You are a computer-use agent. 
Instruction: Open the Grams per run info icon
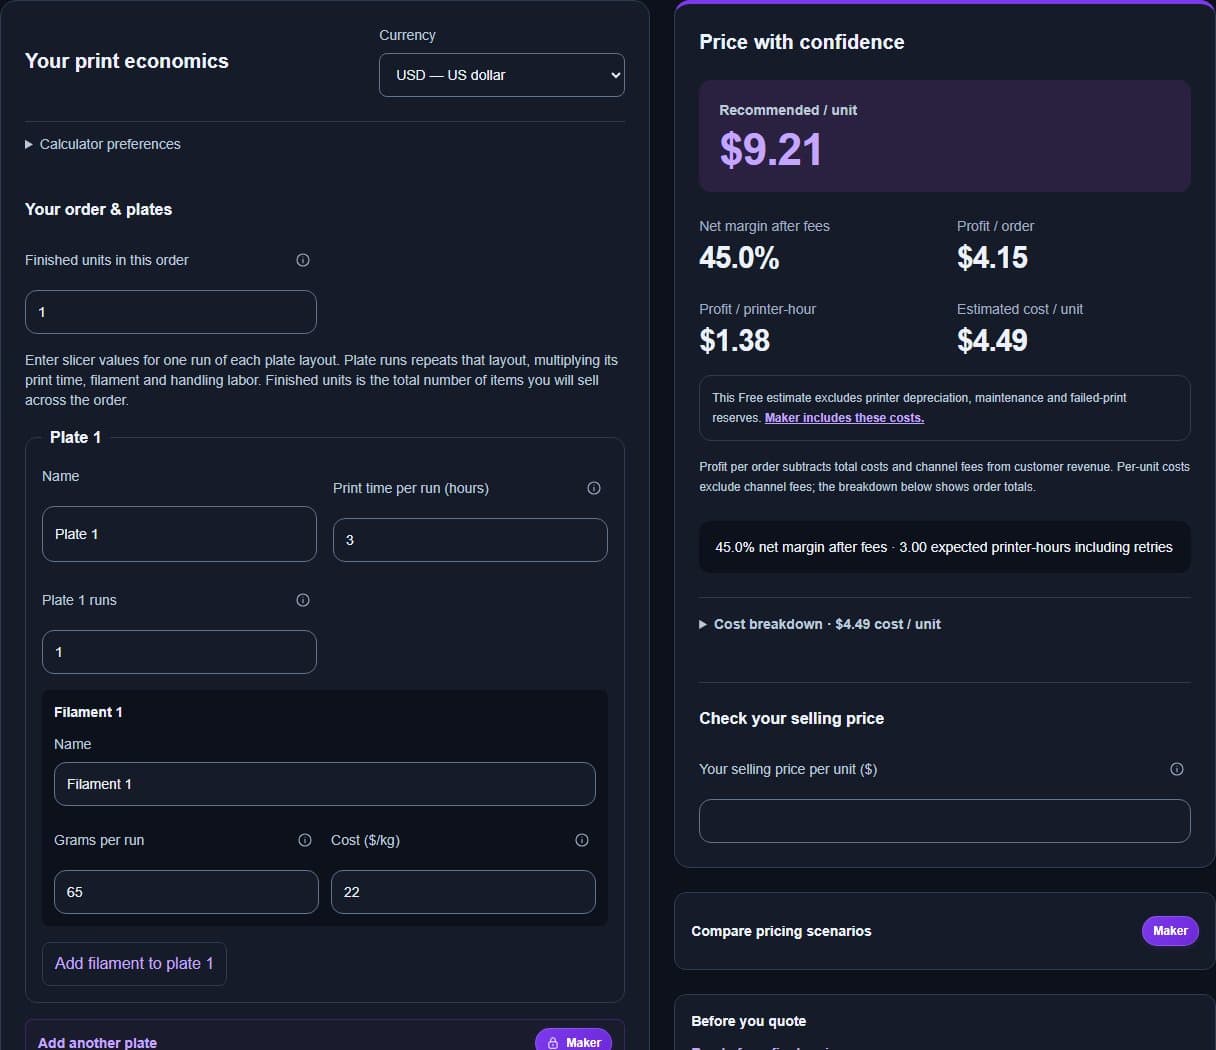tap(305, 840)
